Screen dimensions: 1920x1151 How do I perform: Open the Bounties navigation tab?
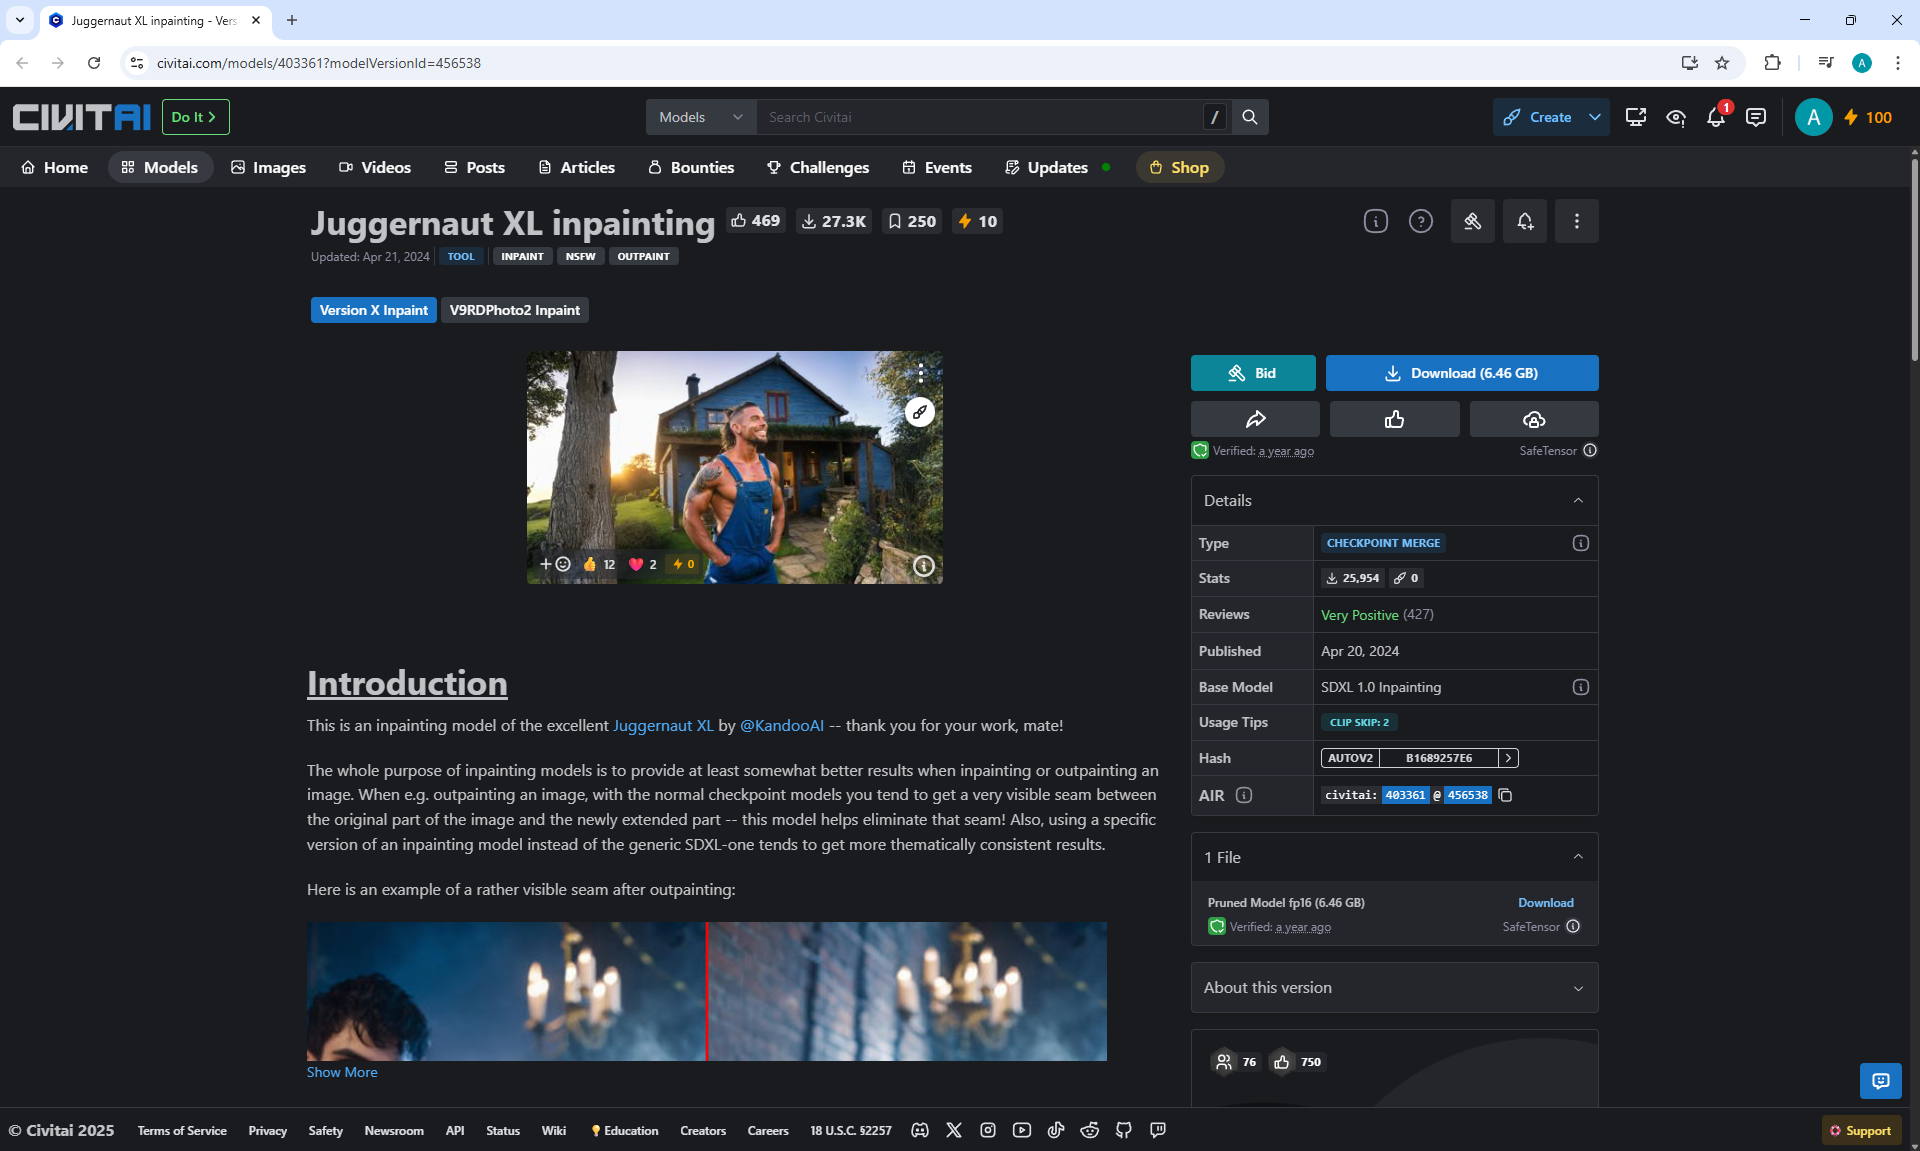coord(691,167)
